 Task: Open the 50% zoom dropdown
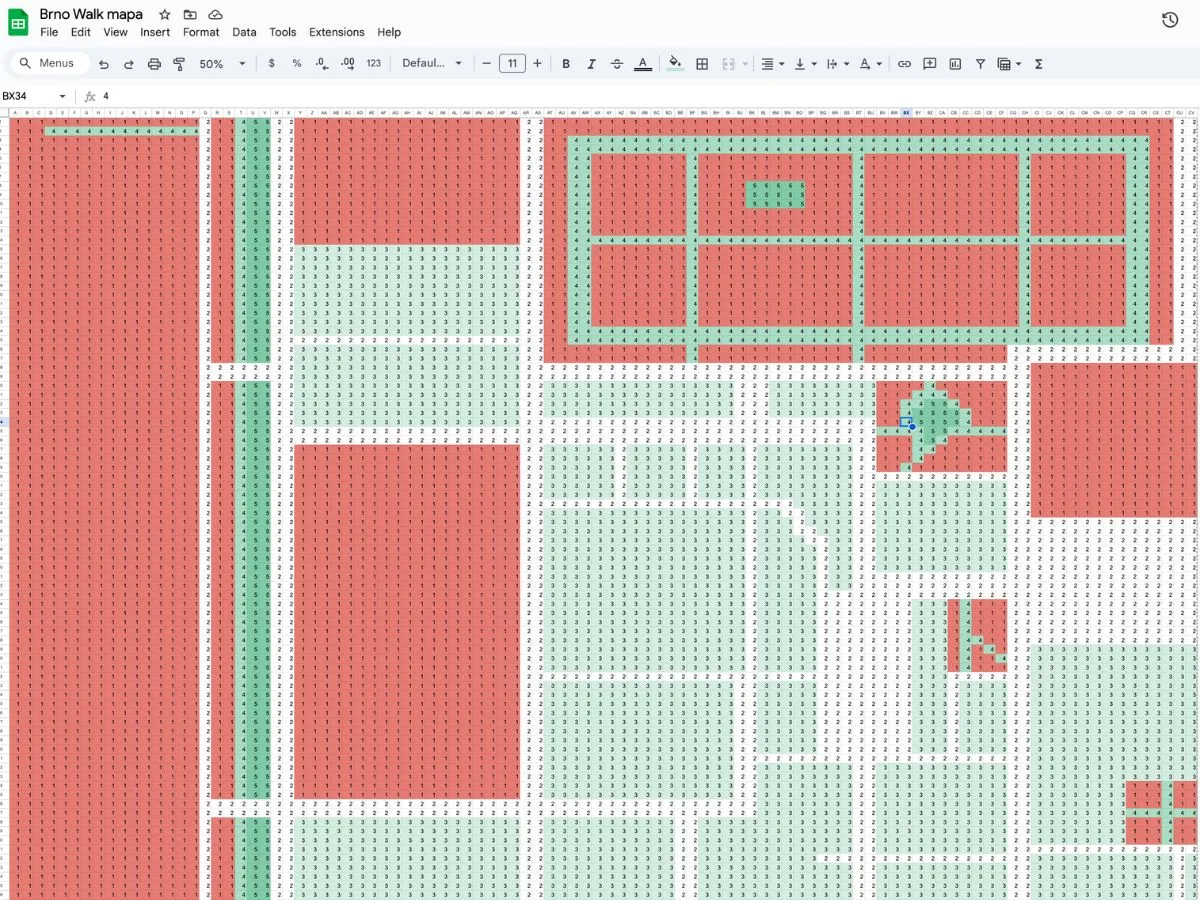pyautogui.click(x=222, y=64)
